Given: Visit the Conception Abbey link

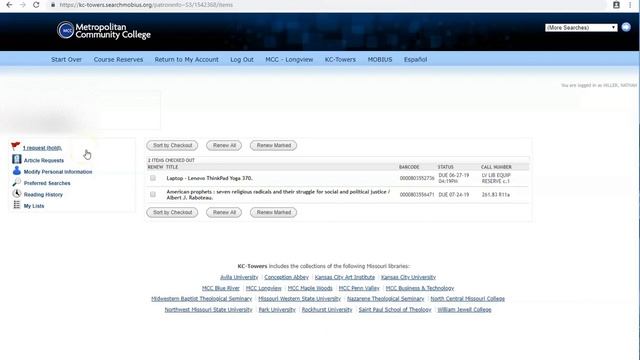Looking at the screenshot, I should [x=287, y=277].
